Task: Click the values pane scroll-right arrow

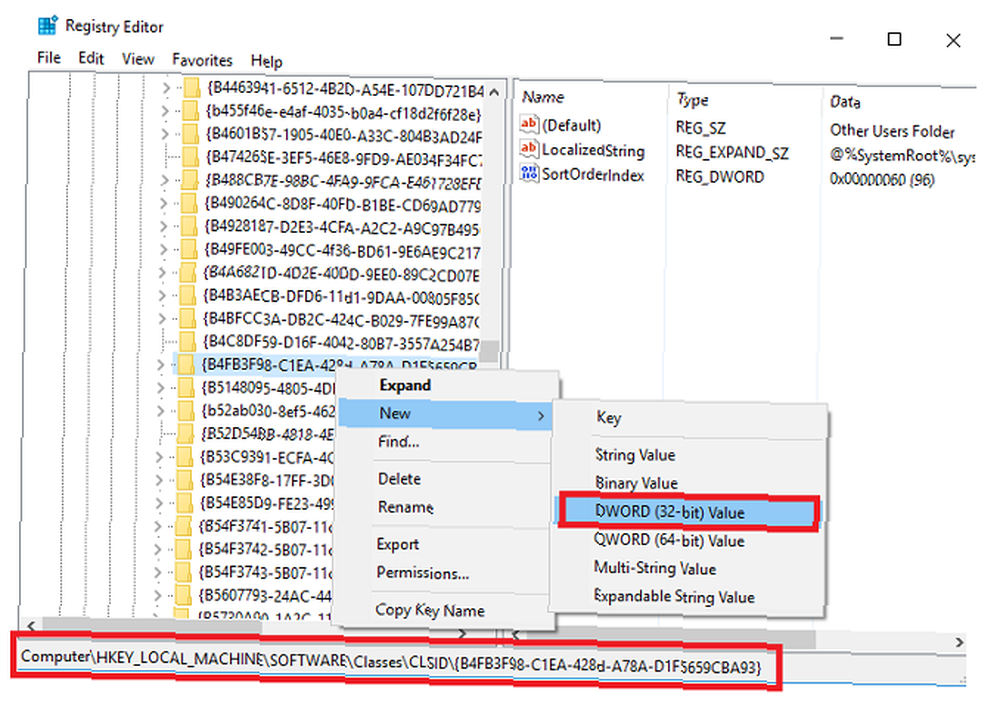Action: pyautogui.click(x=959, y=642)
